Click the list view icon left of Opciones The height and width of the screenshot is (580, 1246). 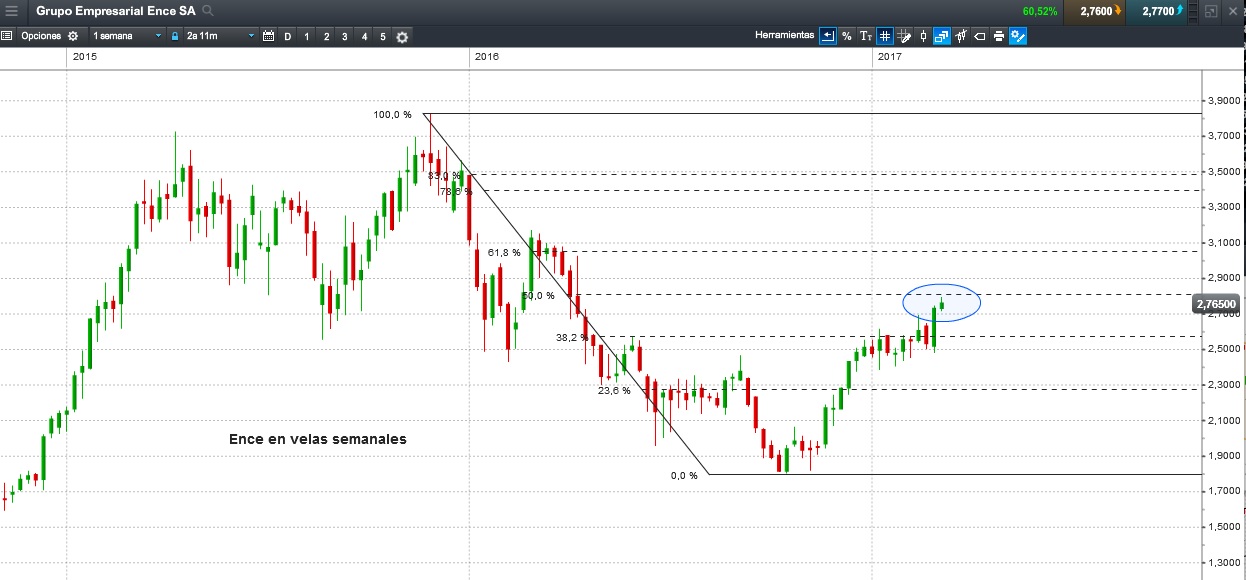(x=7, y=36)
